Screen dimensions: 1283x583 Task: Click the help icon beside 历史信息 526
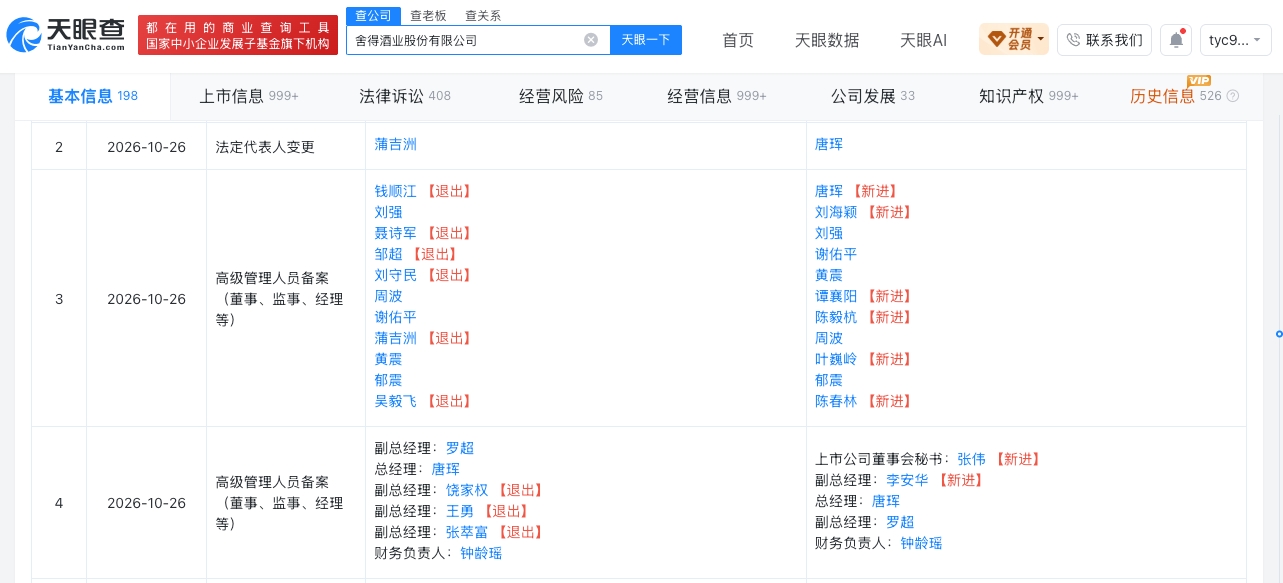point(1233,97)
